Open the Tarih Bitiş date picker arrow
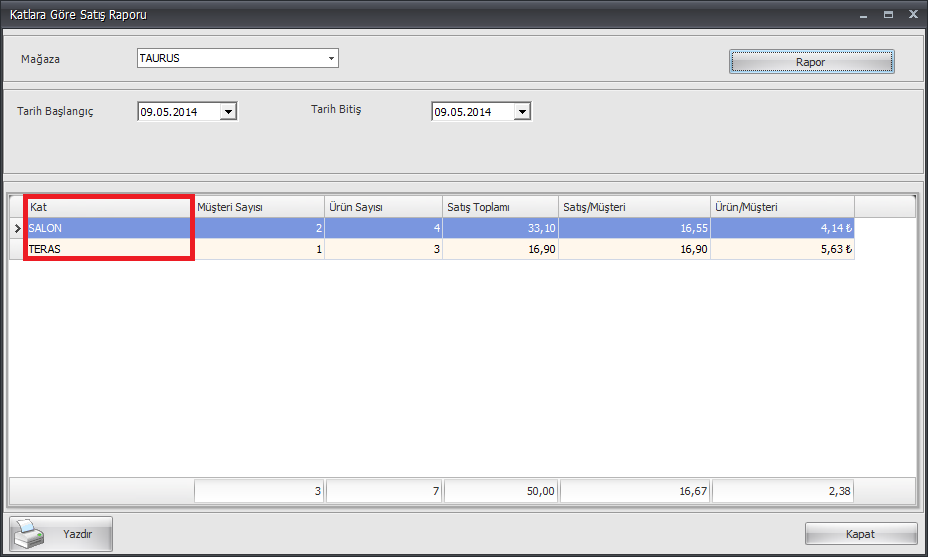This screenshot has width=928, height=557. tap(522, 111)
